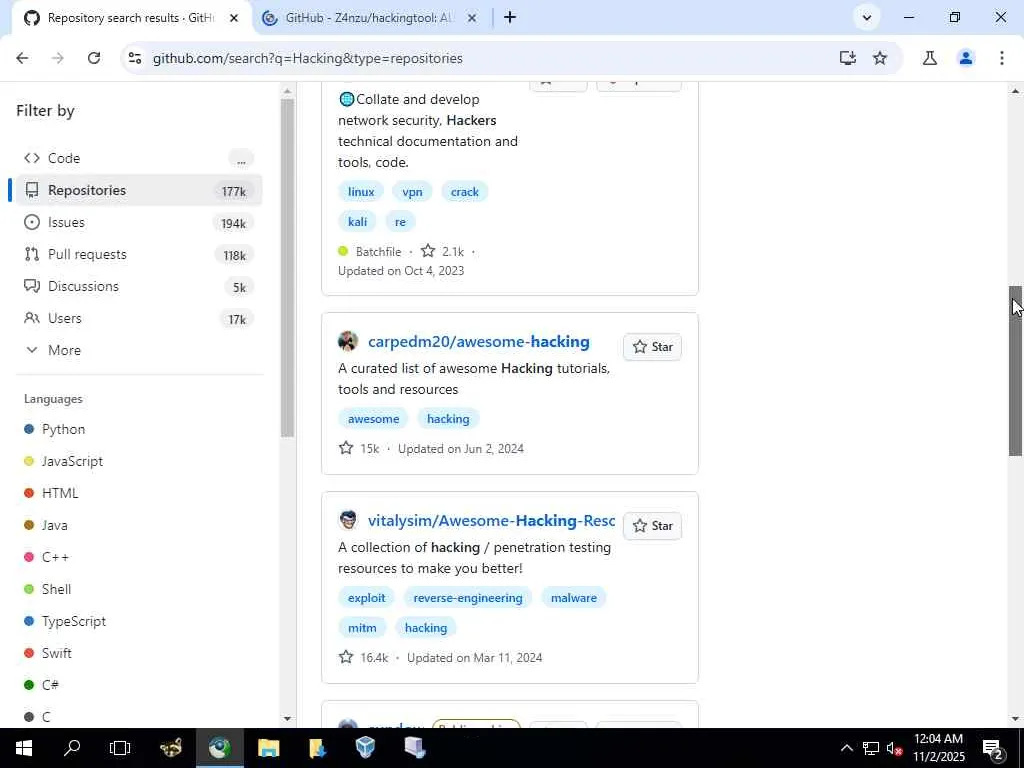This screenshot has width=1024, height=768.
Task: Reload the current page
Action: 94,58
